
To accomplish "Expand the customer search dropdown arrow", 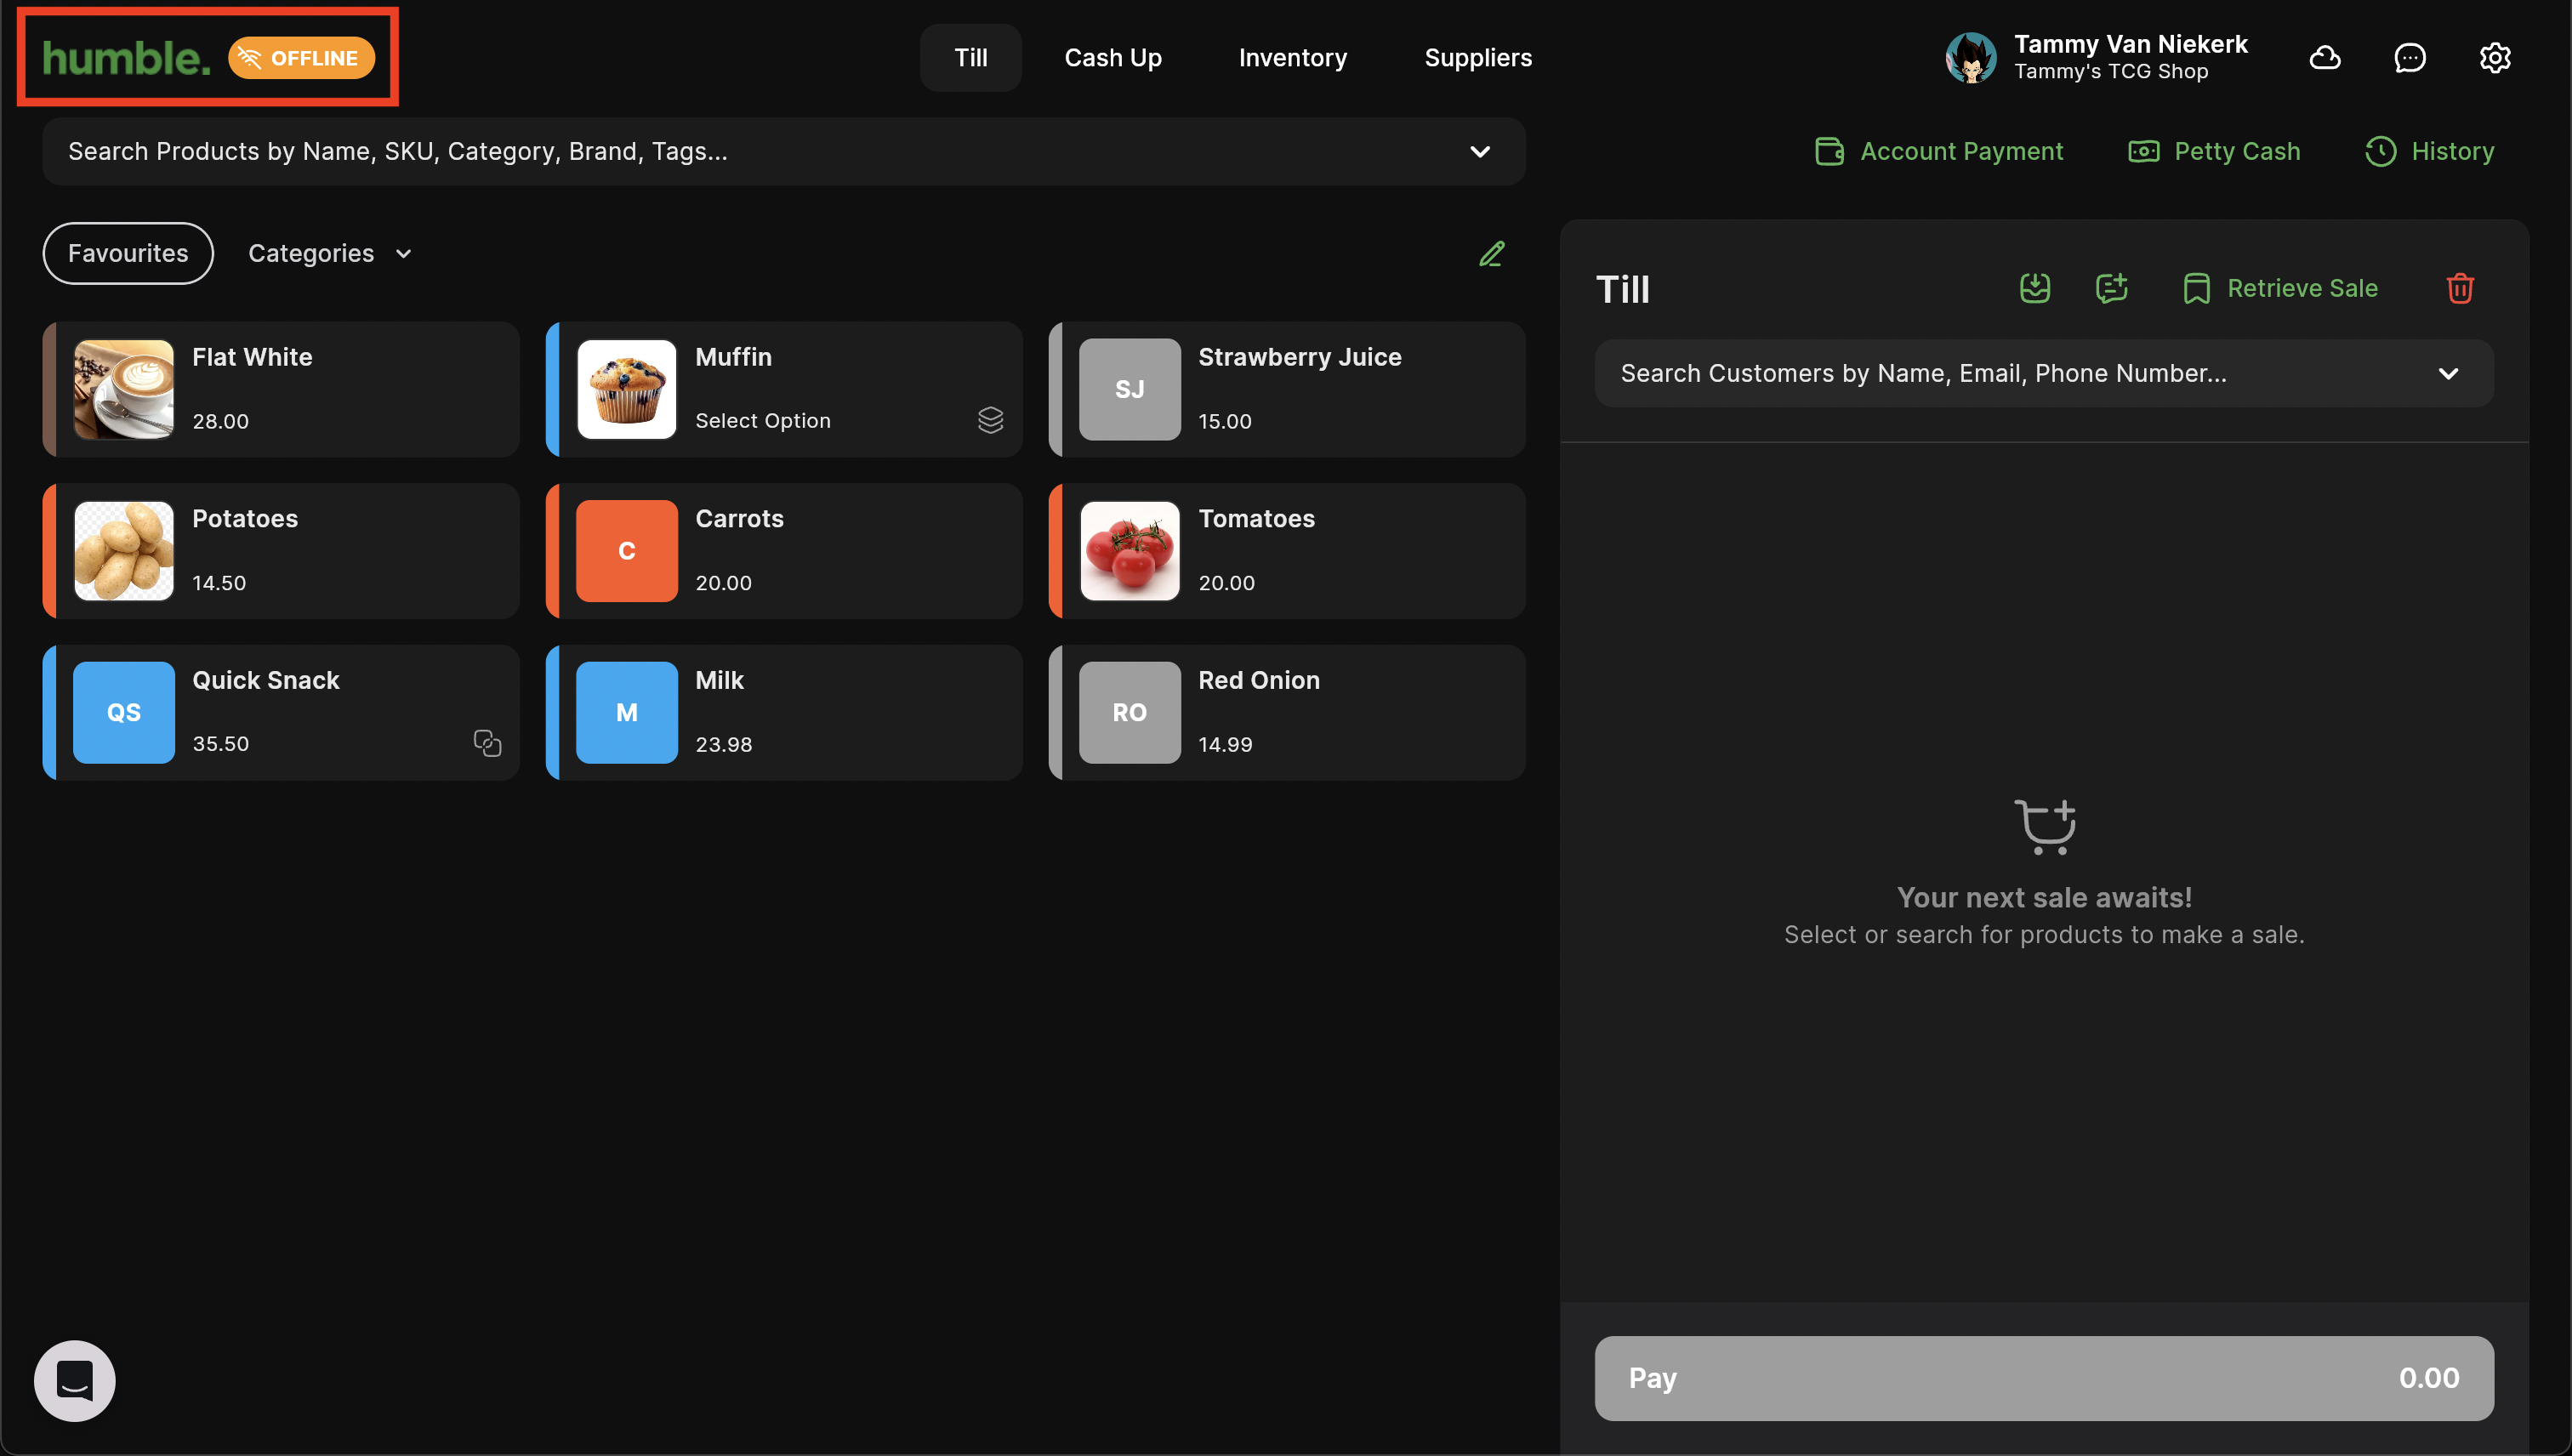I will pyautogui.click(x=2447, y=373).
